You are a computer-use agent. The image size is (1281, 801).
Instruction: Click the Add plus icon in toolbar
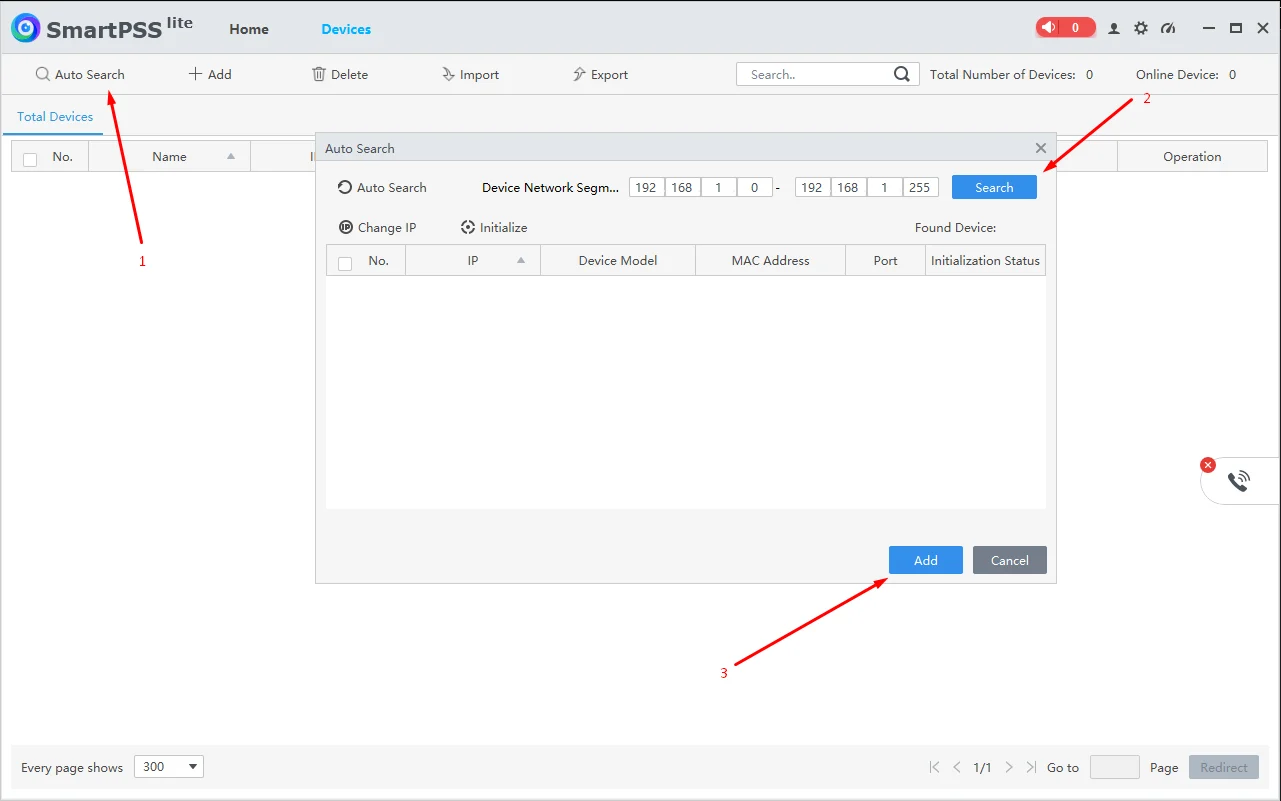[x=195, y=74]
